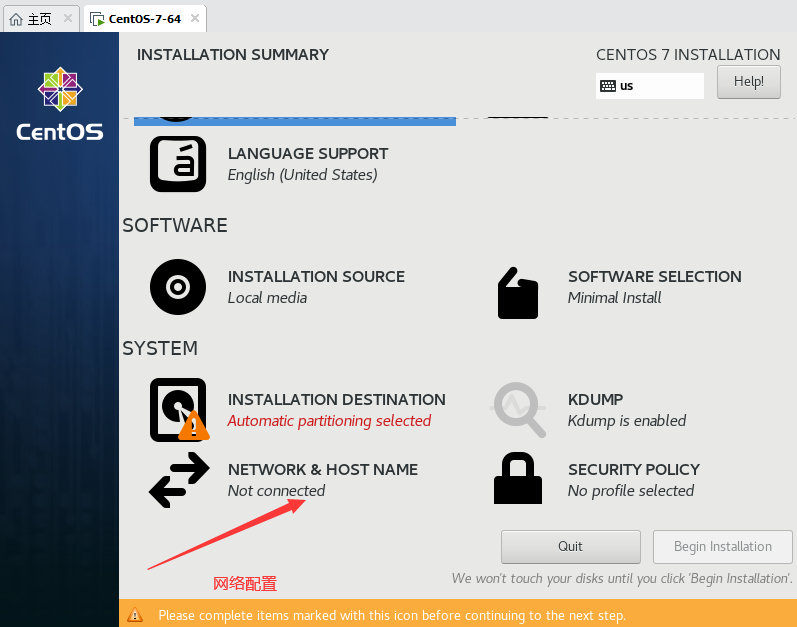This screenshot has width=797, height=627.
Task: Click 'No profile selected' text
Action: 631,491
